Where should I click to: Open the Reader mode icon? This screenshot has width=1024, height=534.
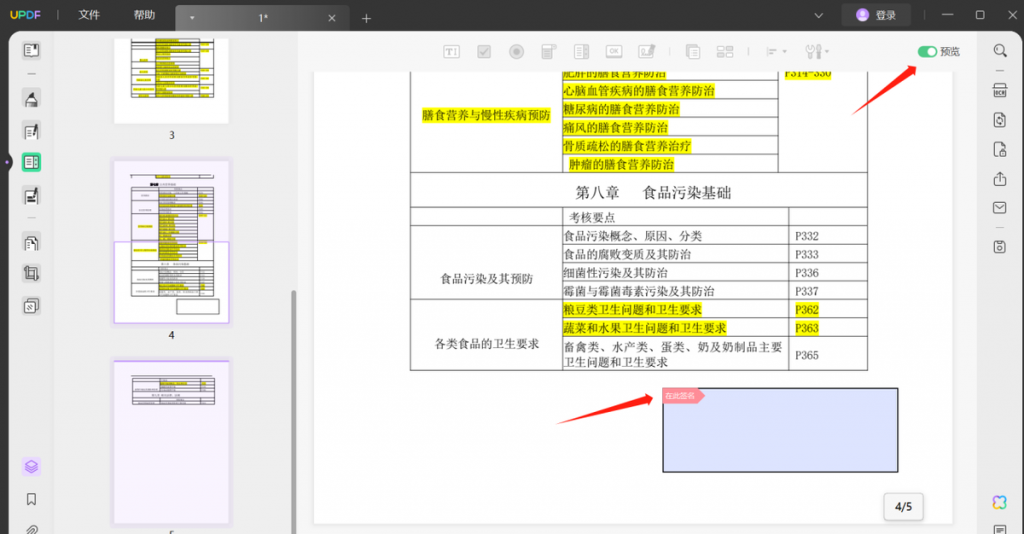pyautogui.click(x=31, y=50)
